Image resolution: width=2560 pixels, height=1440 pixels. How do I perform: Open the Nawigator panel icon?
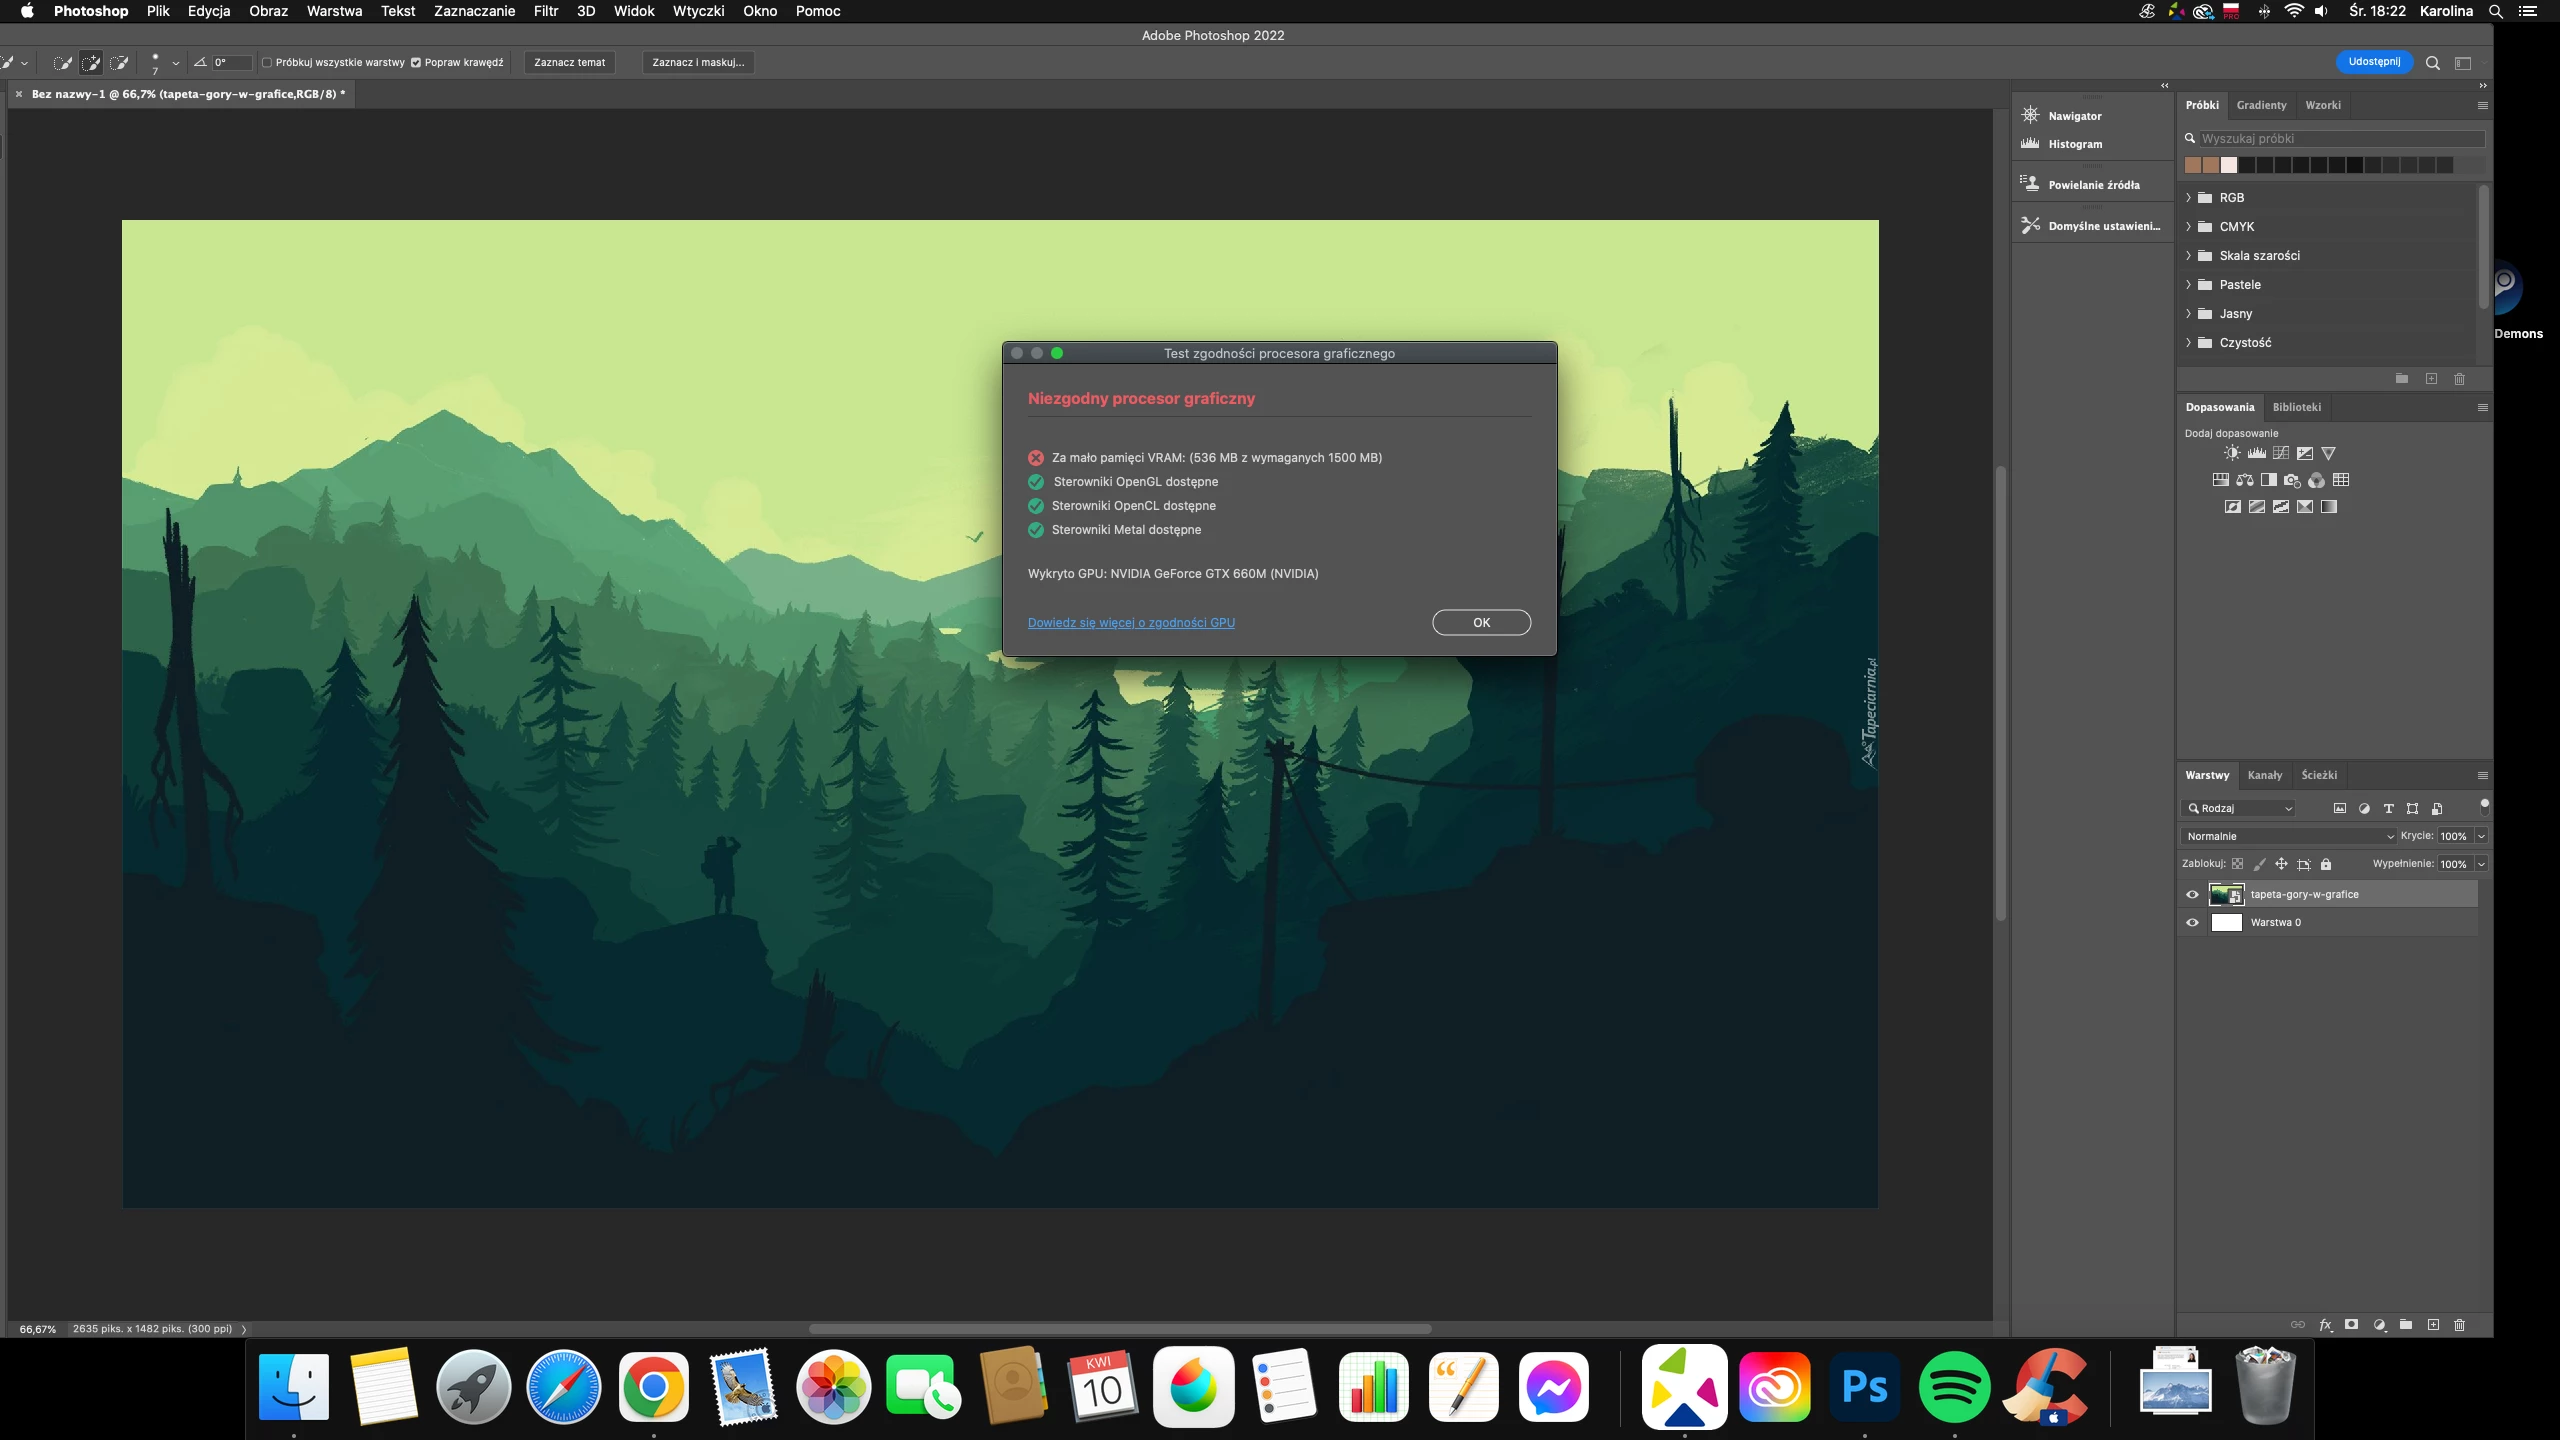tap(2030, 115)
